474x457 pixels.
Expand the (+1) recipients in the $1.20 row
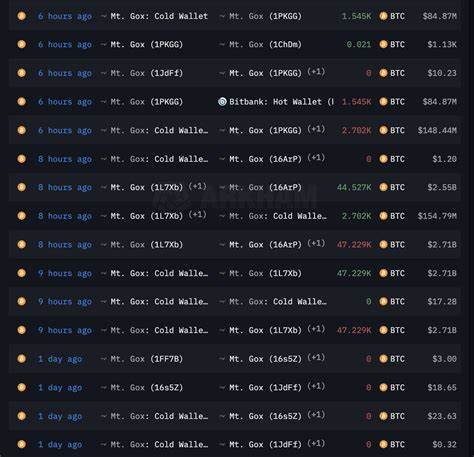click(x=316, y=158)
